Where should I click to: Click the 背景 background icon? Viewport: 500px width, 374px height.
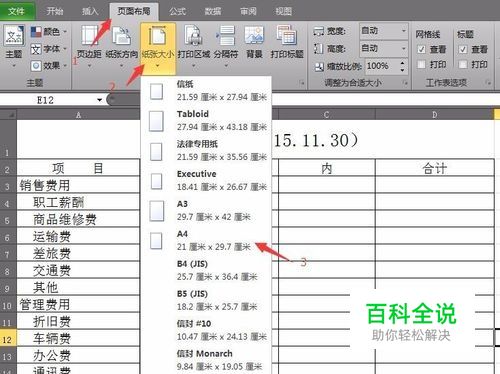254,35
